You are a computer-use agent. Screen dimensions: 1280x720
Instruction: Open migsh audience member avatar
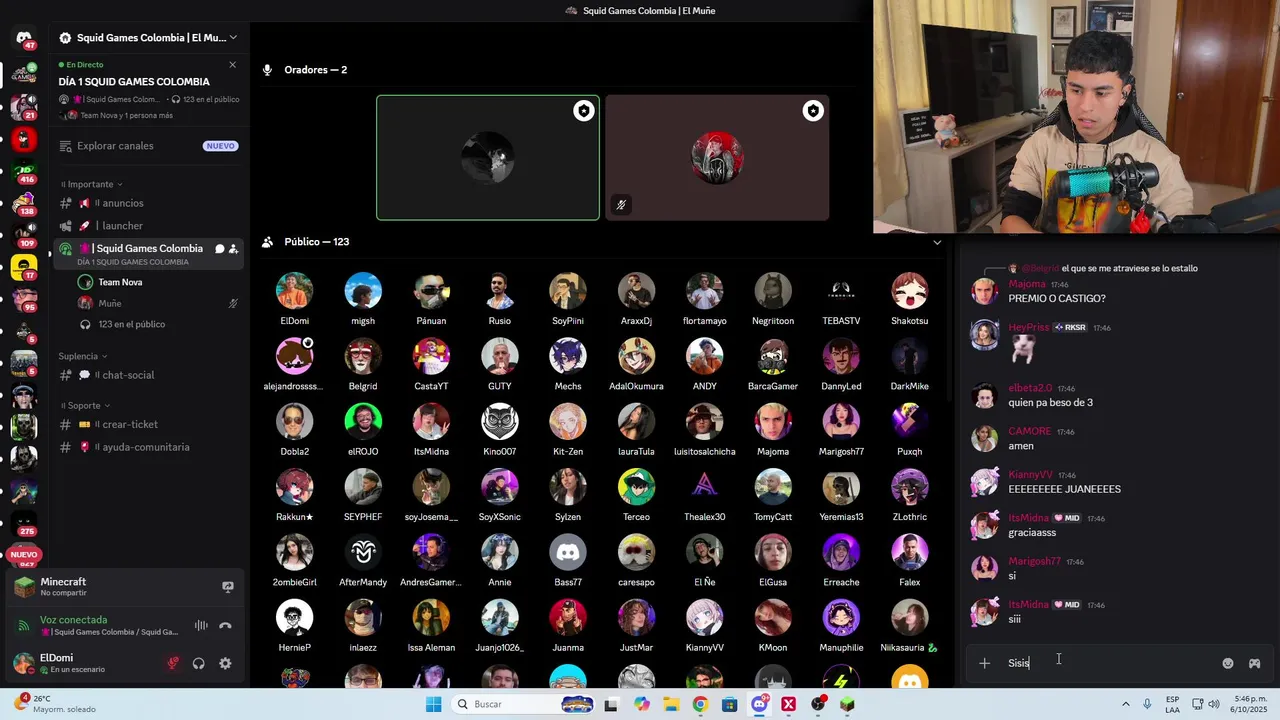pos(363,291)
